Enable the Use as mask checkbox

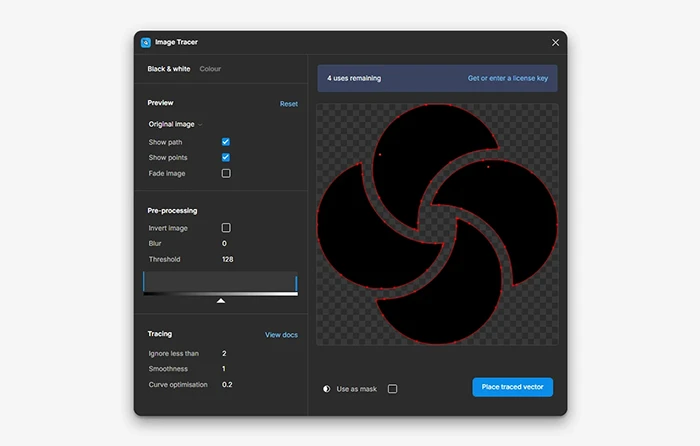pos(392,389)
